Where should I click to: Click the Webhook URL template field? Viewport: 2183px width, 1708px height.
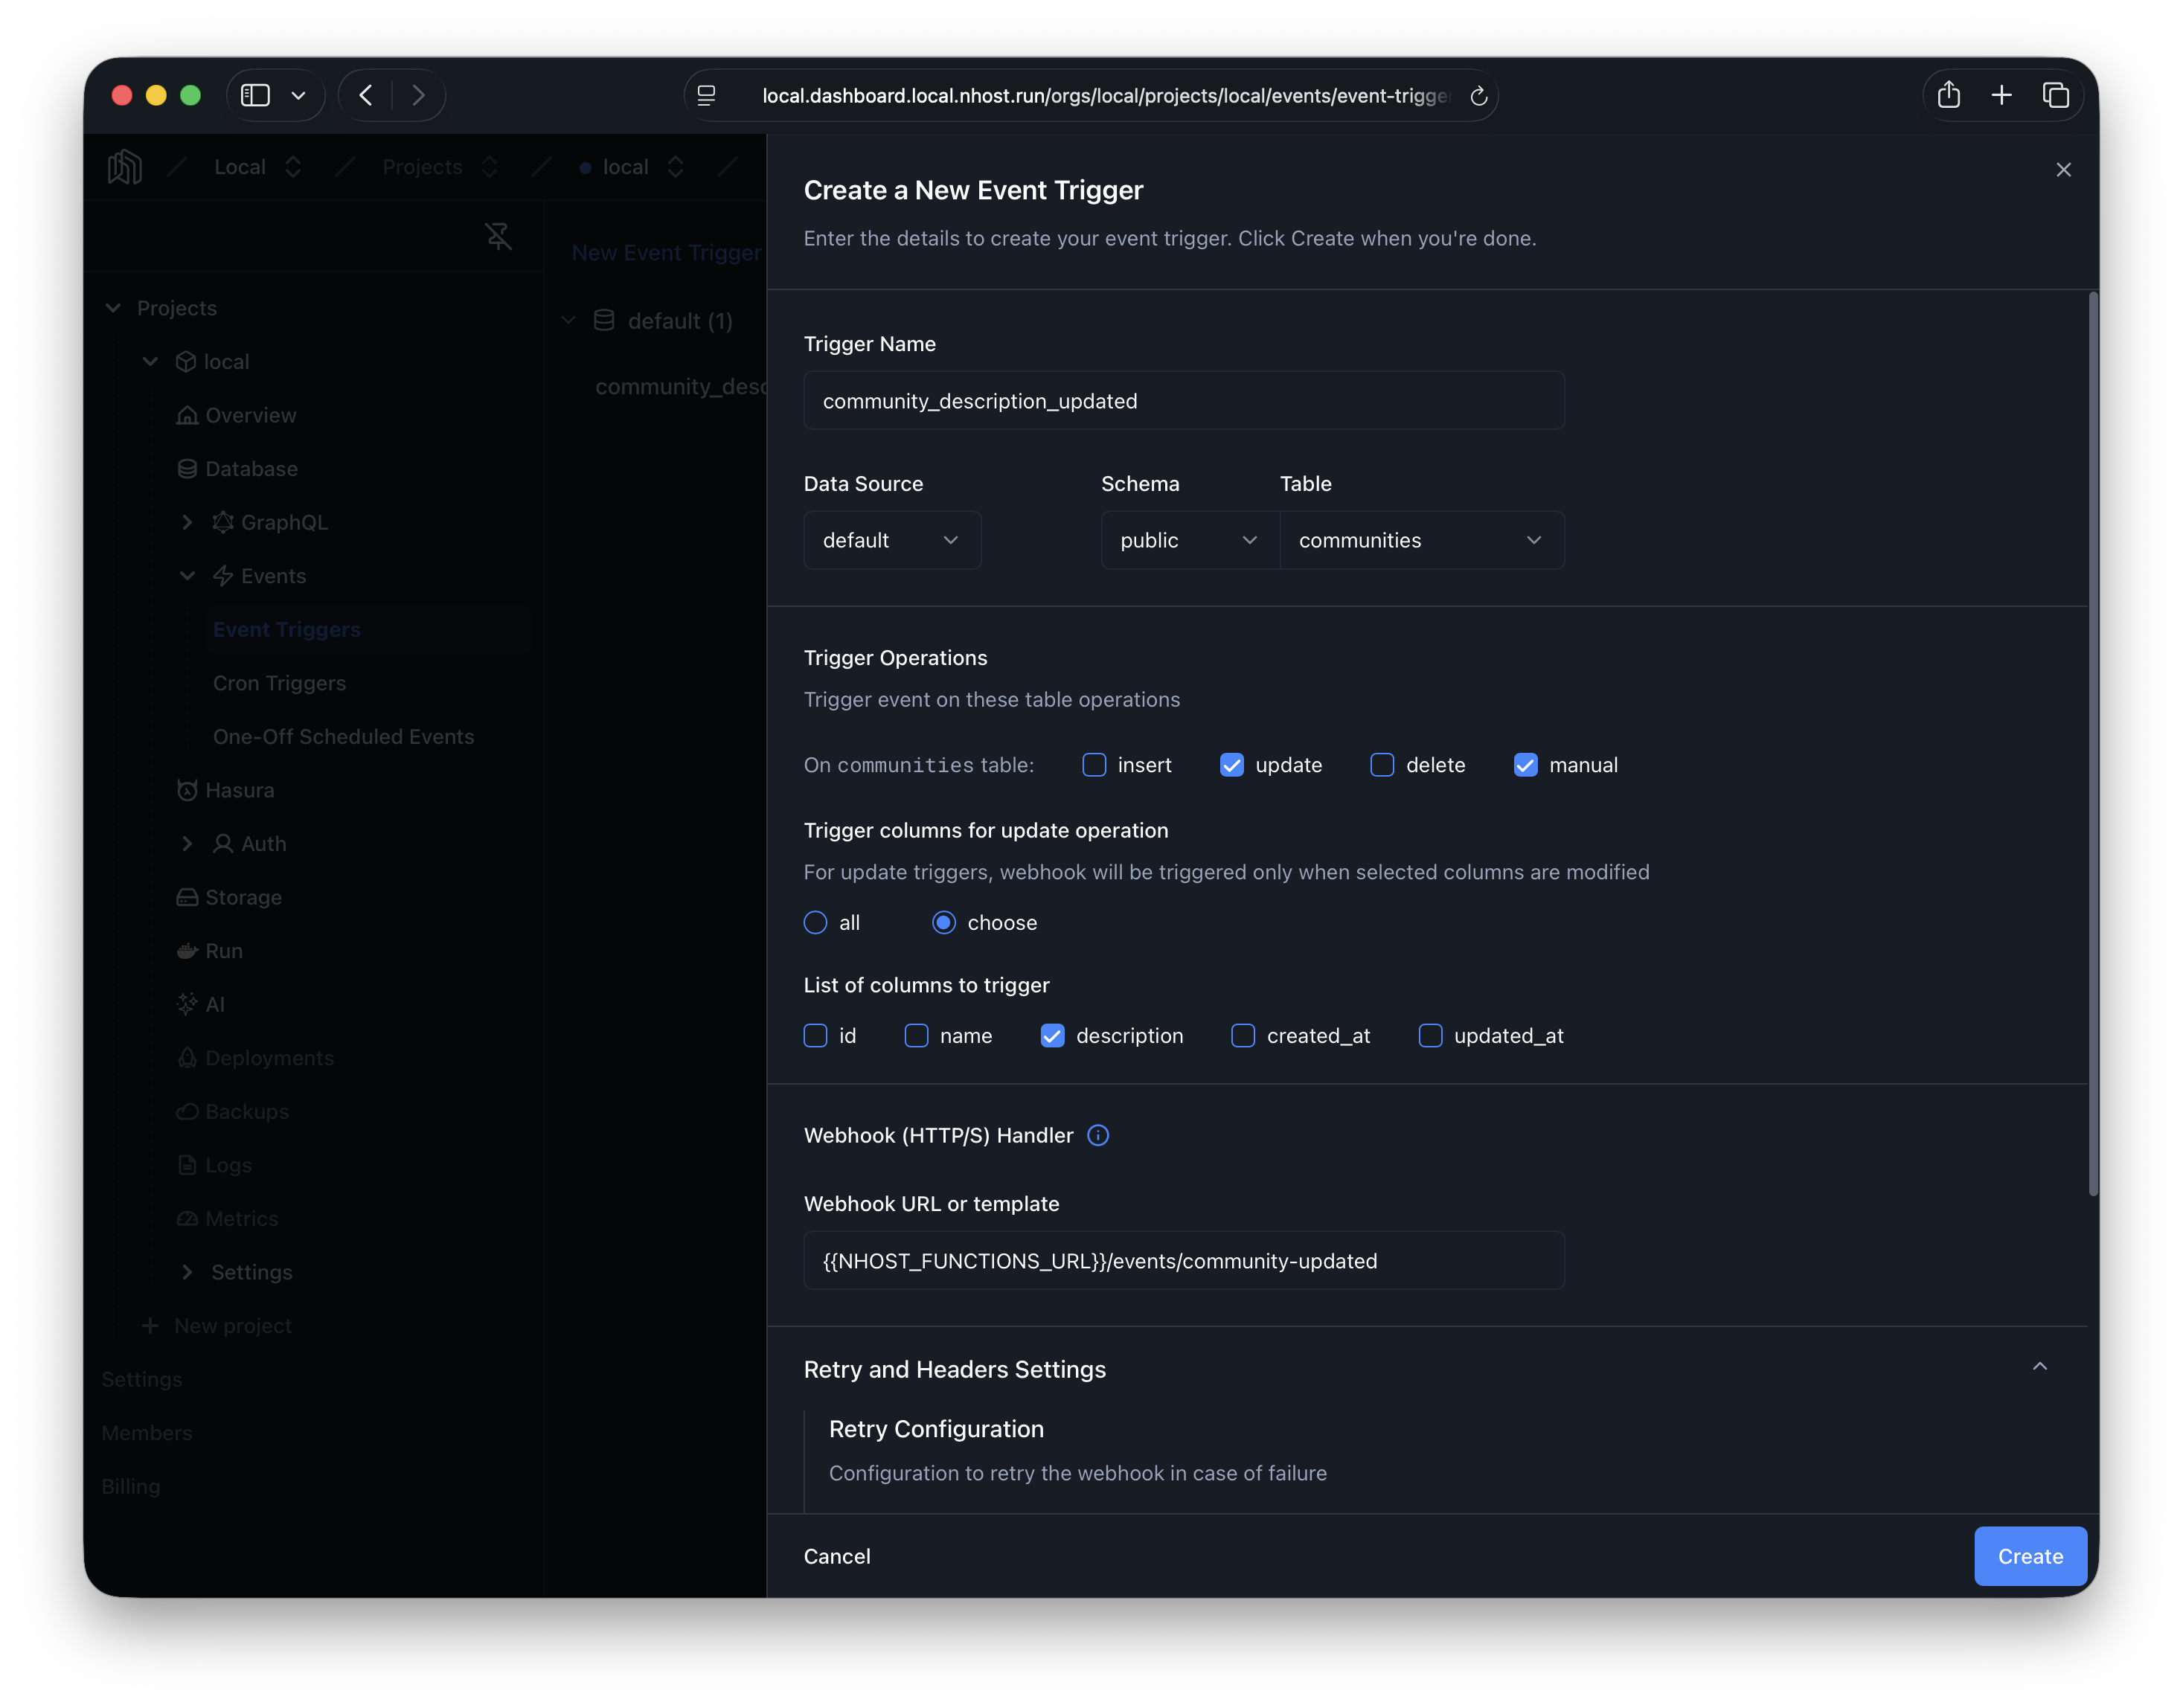point(1183,1261)
